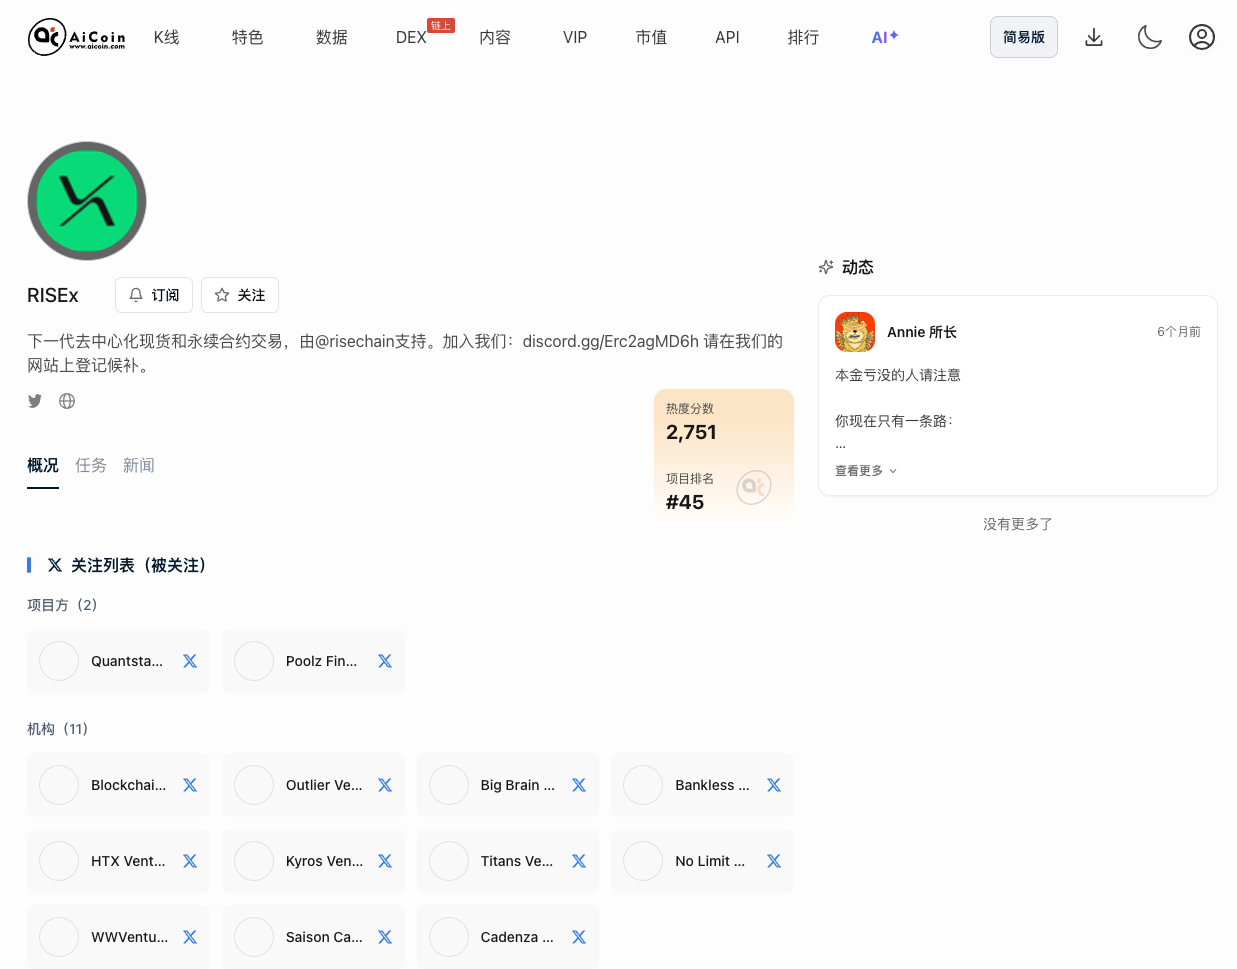Open the Poolz Fin... project card
The image size is (1237, 969).
314,661
